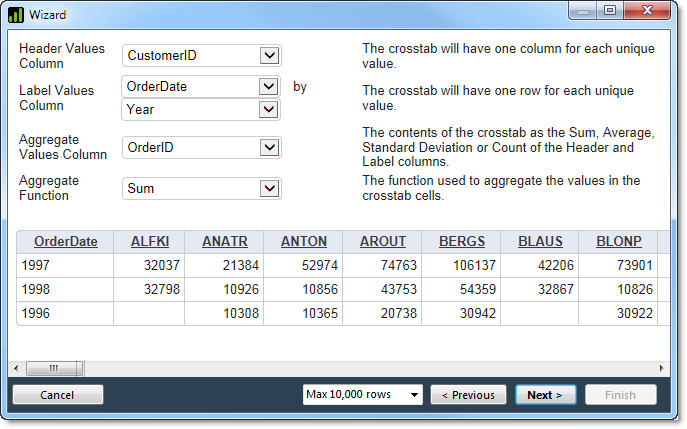Click the ANATR column header
The image size is (687, 429).
[225, 241]
